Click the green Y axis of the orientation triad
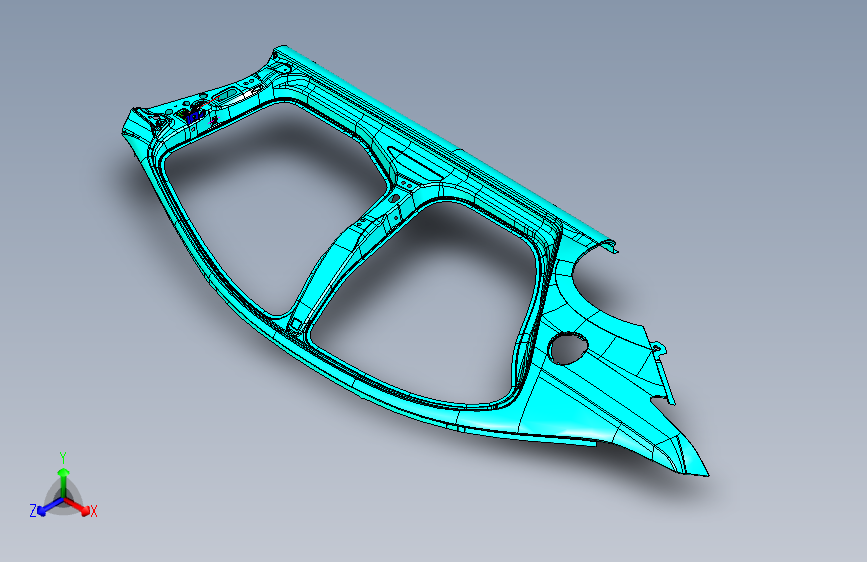867x562 pixels. pyautogui.click(x=64, y=483)
